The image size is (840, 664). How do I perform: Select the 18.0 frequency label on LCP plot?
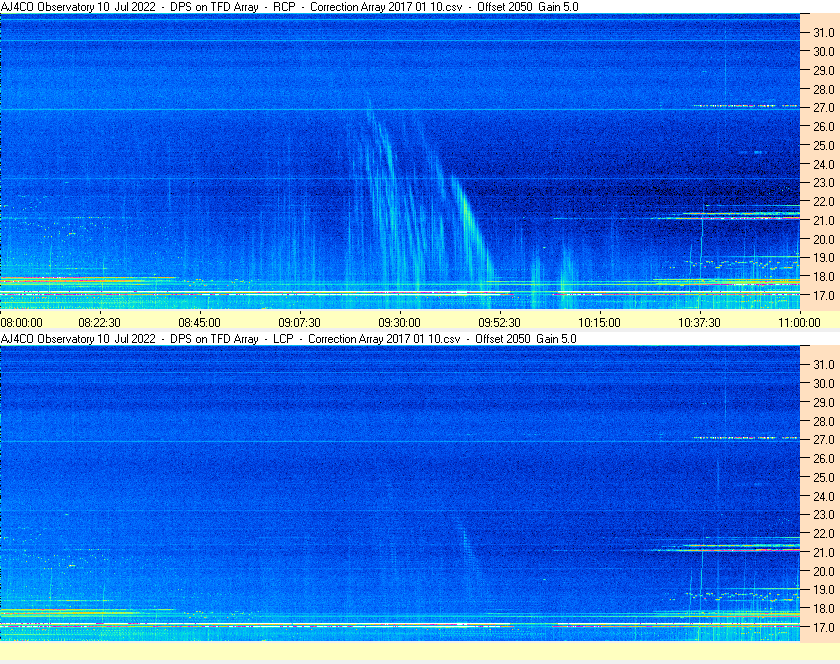pyautogui.click(x=824, y=608)
